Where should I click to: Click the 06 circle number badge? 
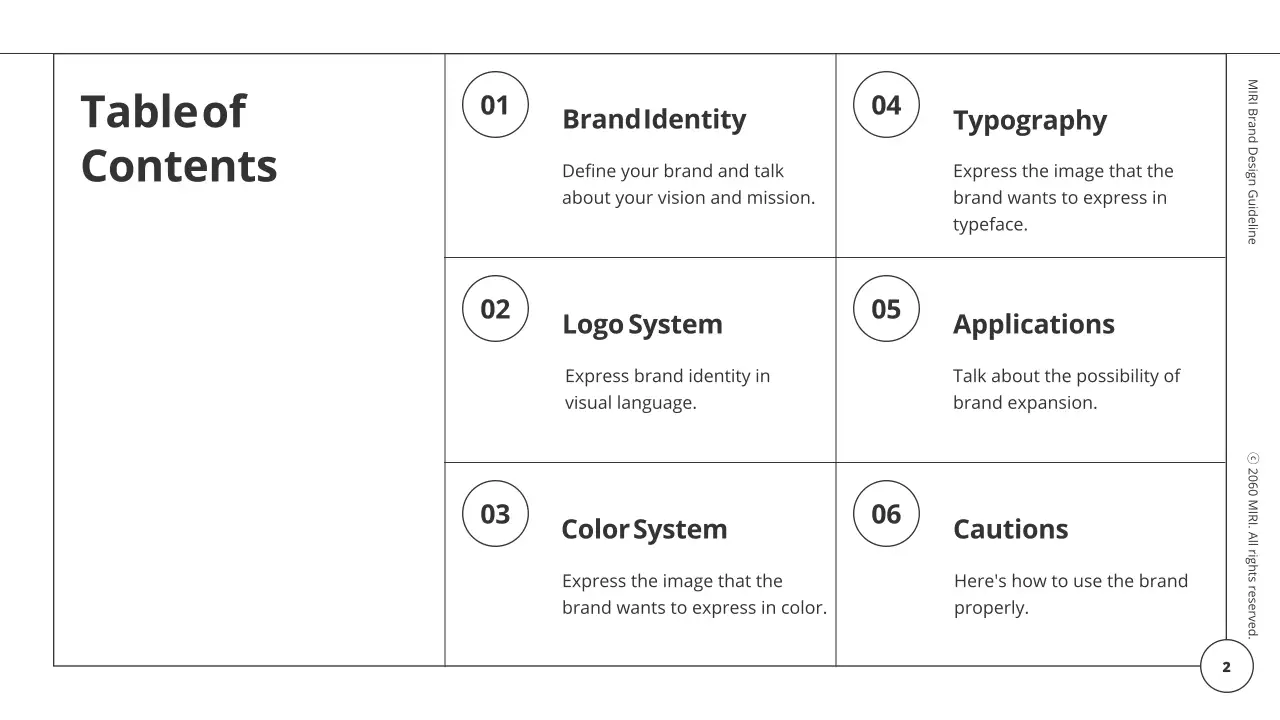coord(886,514)
